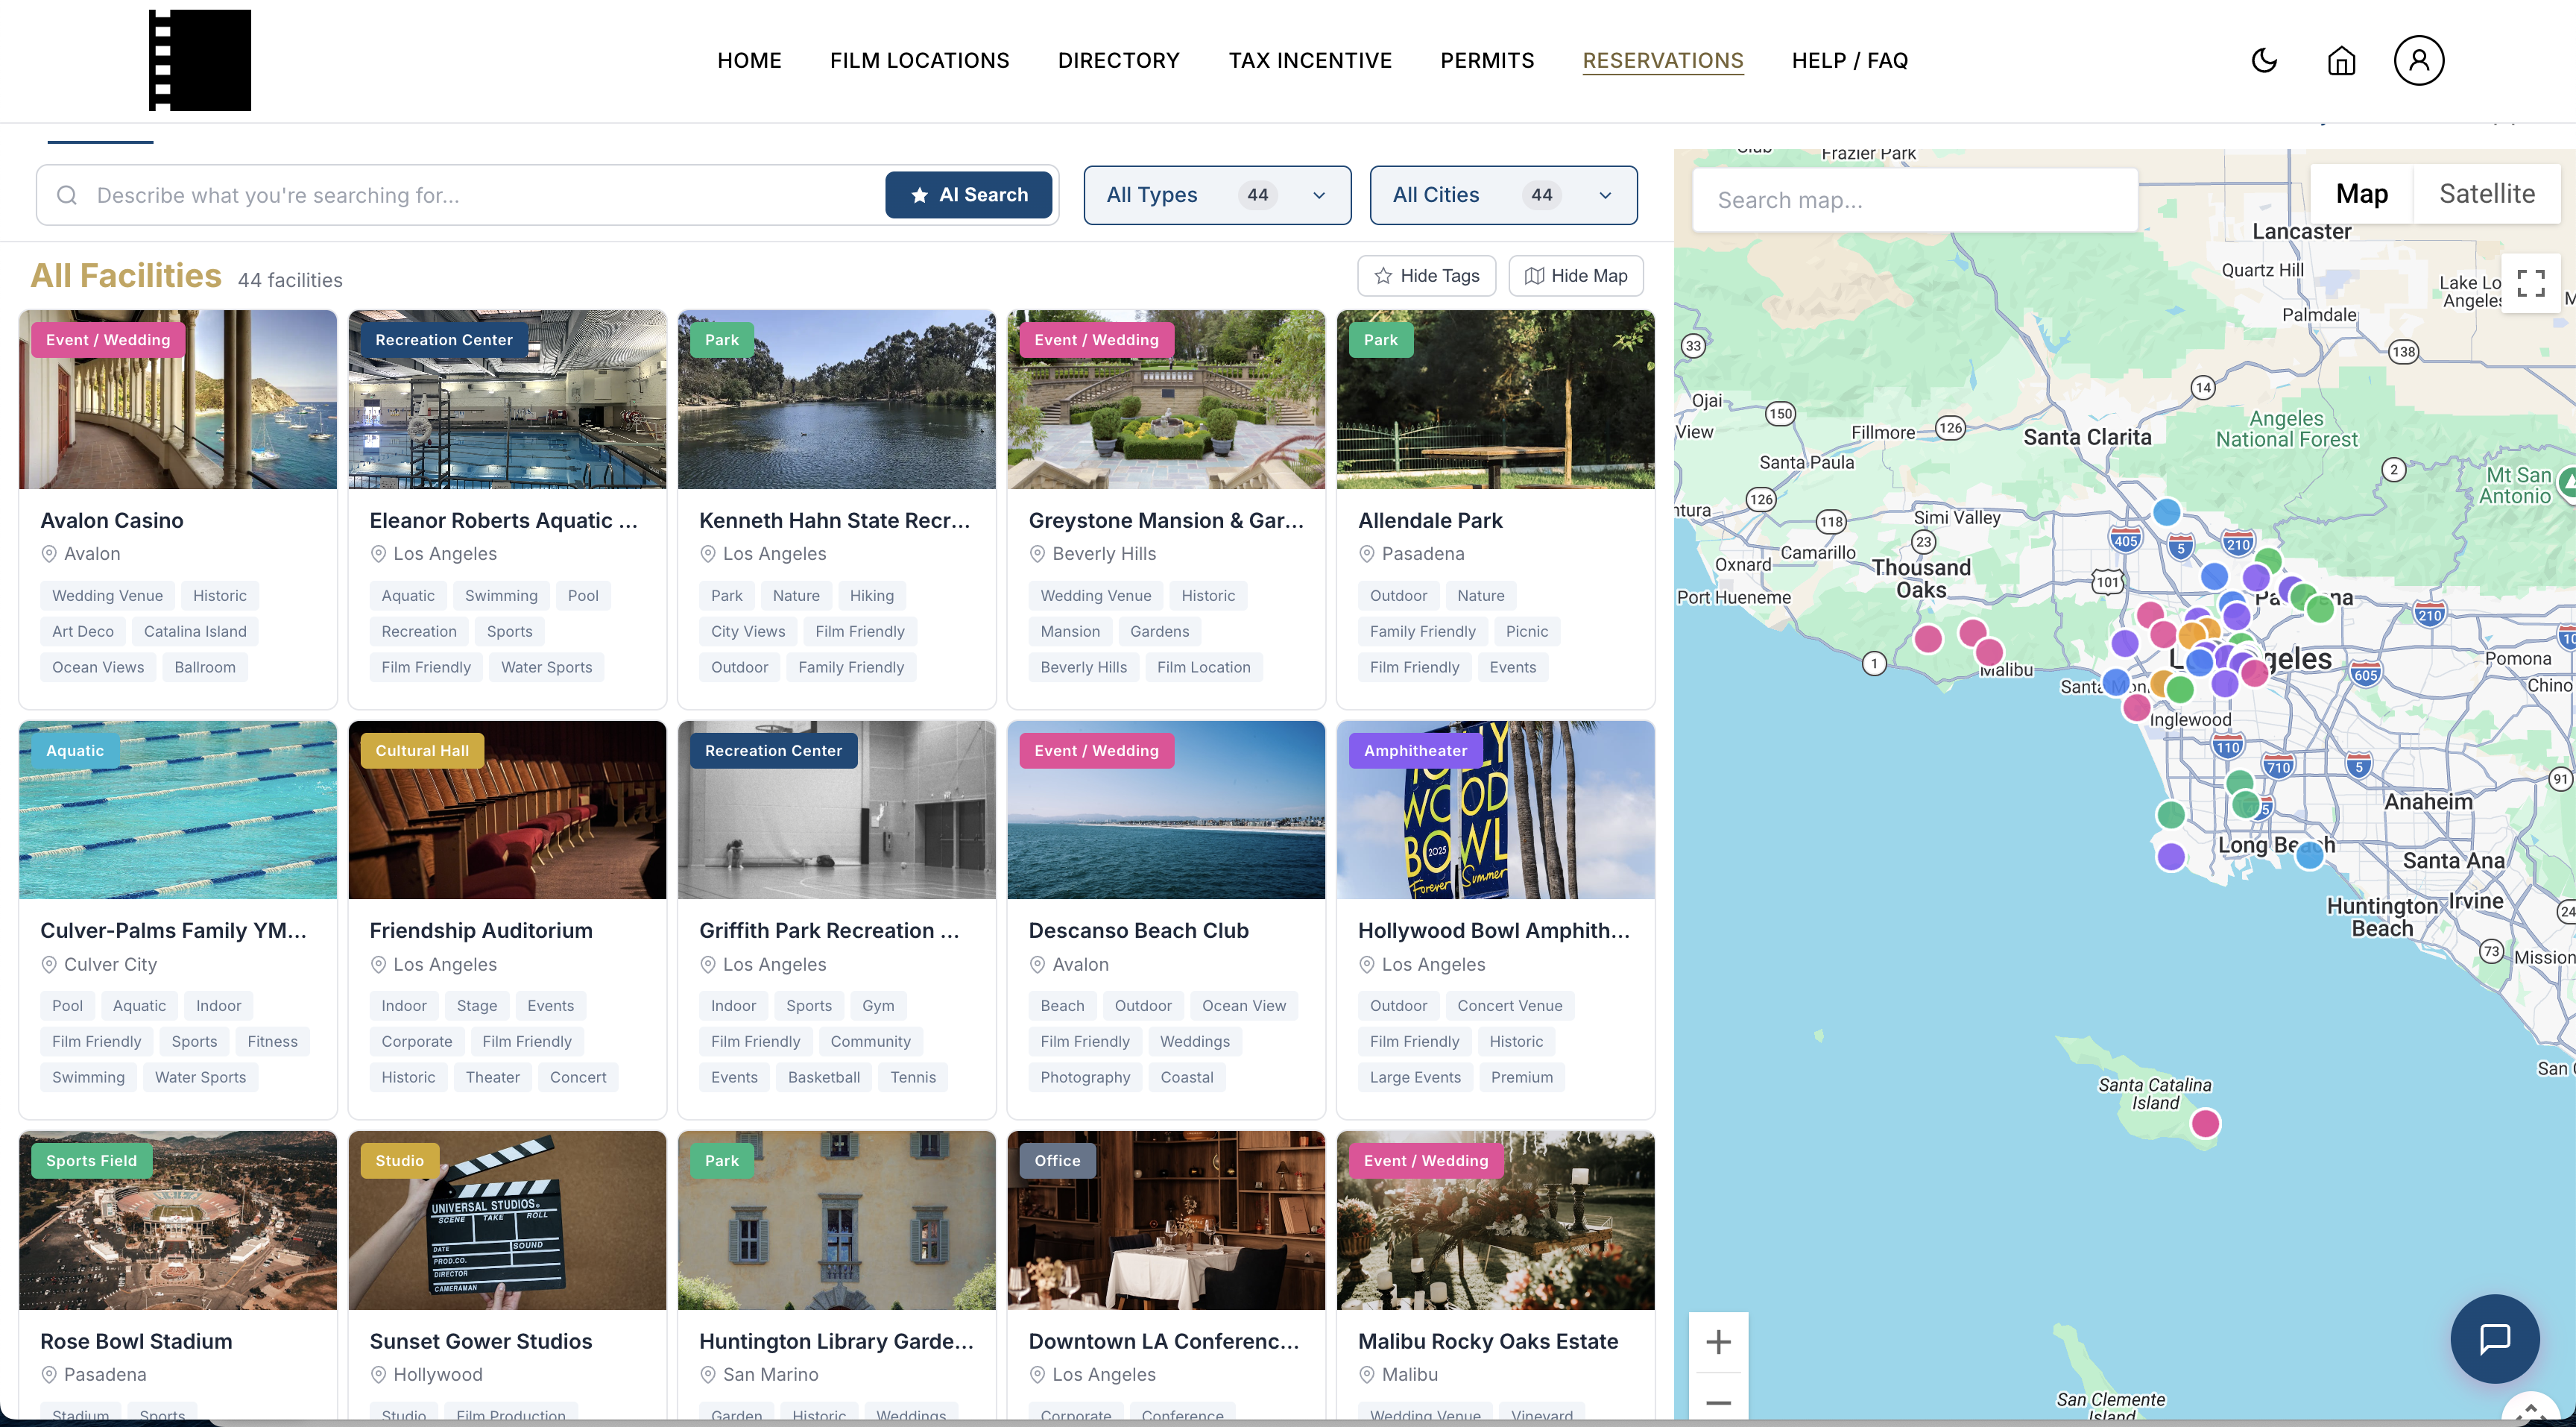Open Greystone Mansion & Gardens listing
This screenshot has height=1427, width=2576.
pos(1166,520)
